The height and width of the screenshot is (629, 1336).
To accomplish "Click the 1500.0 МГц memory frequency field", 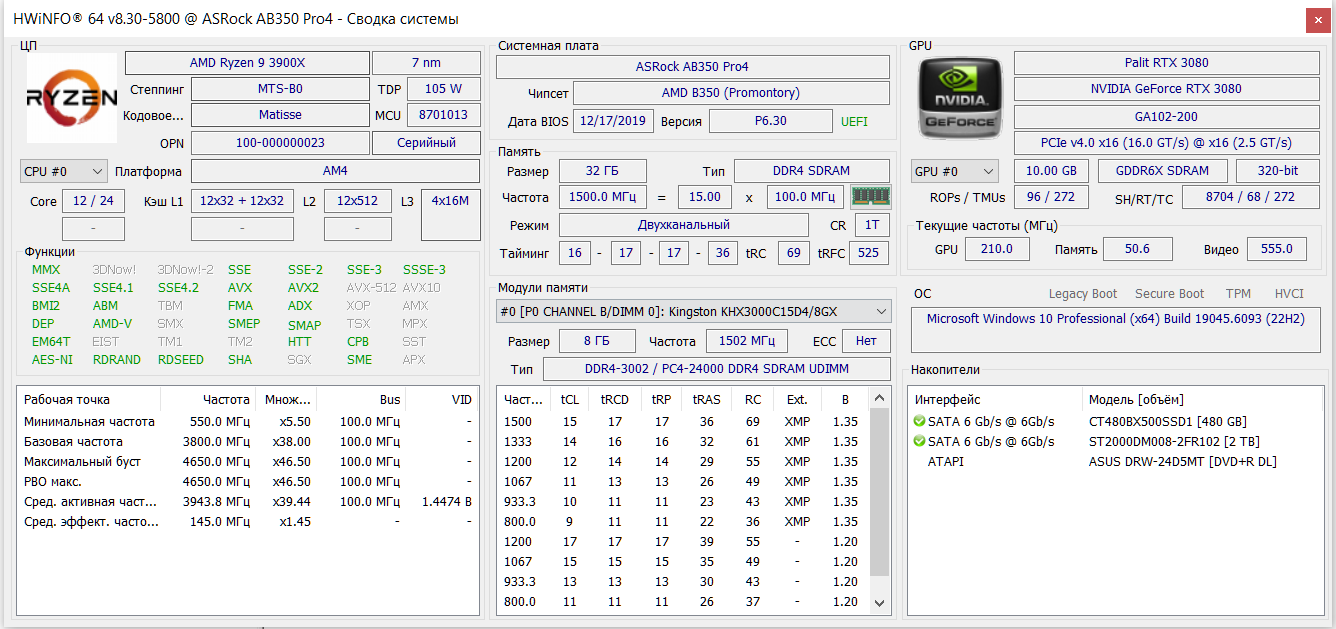I will pyautogui.click(x=603, y=197).
